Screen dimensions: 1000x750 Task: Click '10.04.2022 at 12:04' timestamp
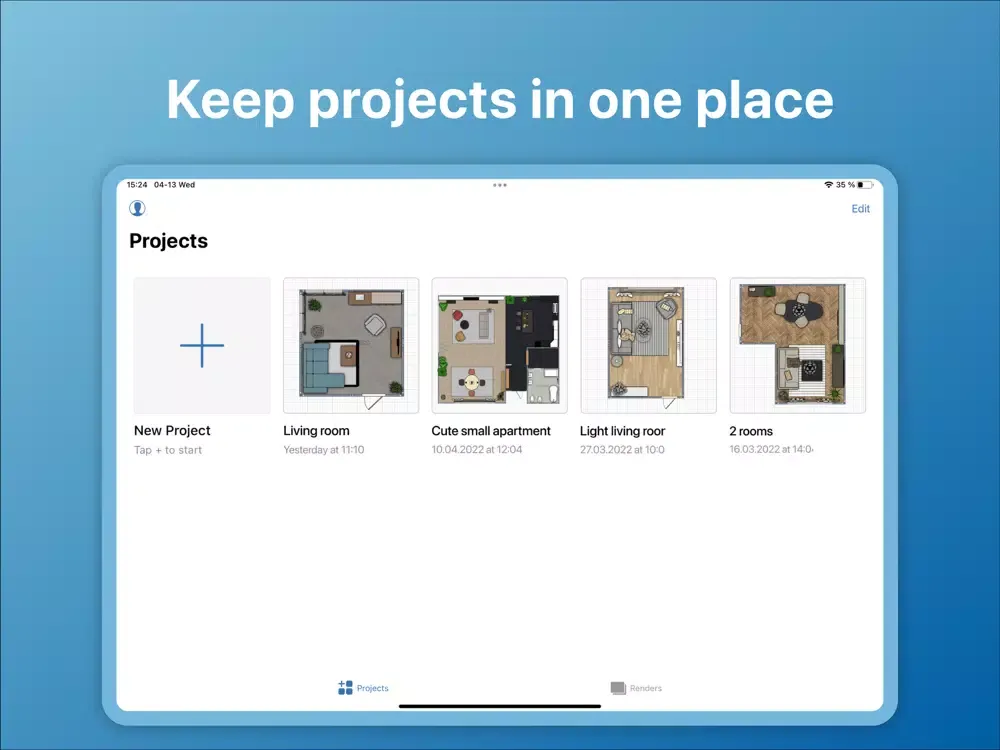pos(477,450)
